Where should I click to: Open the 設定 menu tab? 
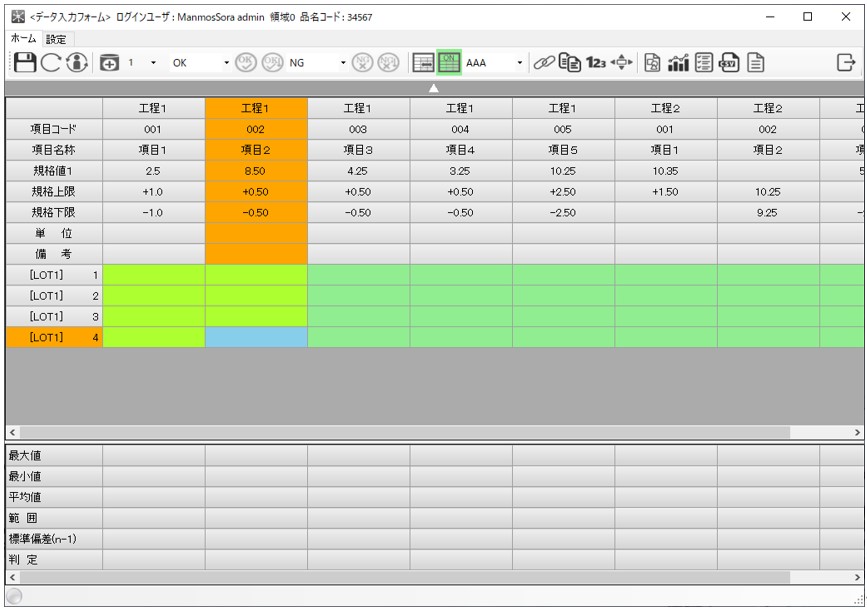[x=56, y=38]
